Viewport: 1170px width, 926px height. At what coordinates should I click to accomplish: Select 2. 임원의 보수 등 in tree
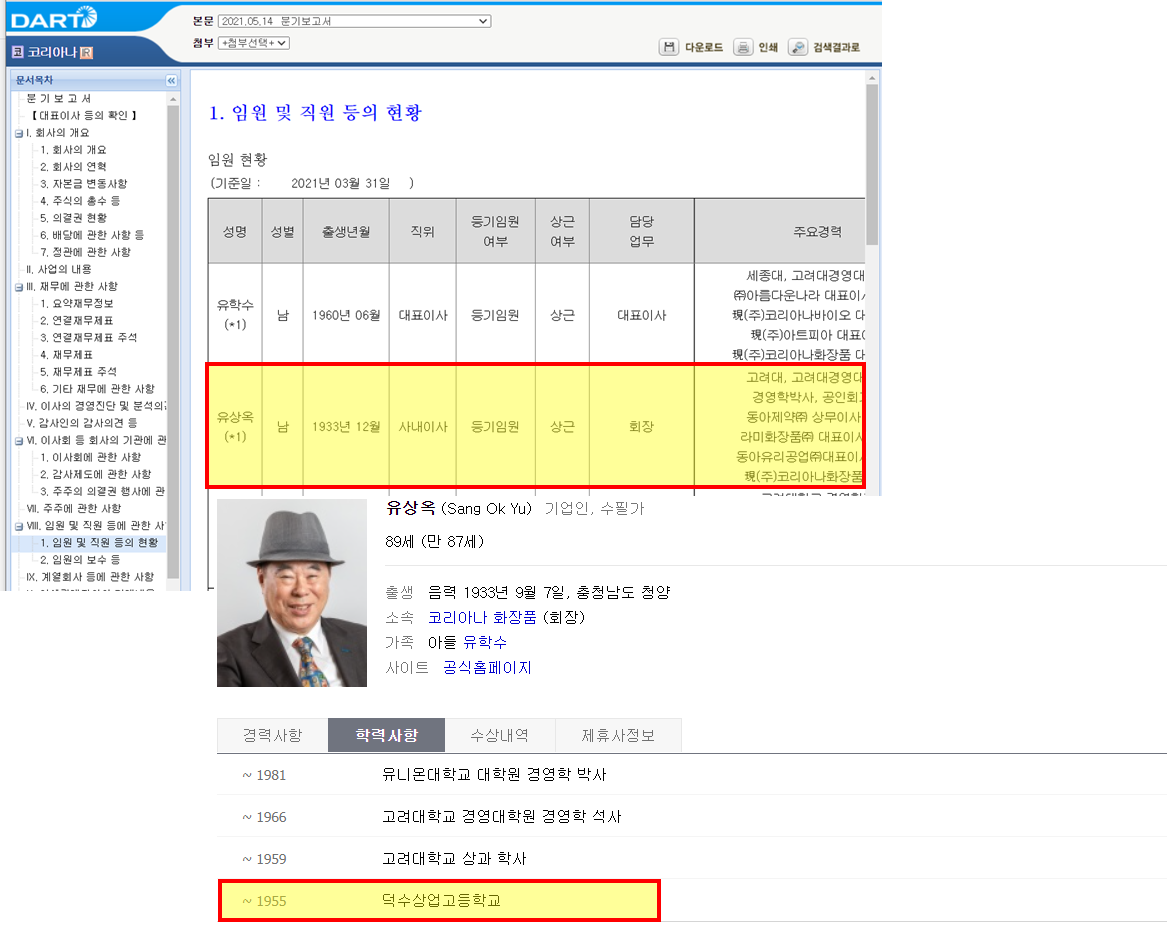click(x=80, y=560)
